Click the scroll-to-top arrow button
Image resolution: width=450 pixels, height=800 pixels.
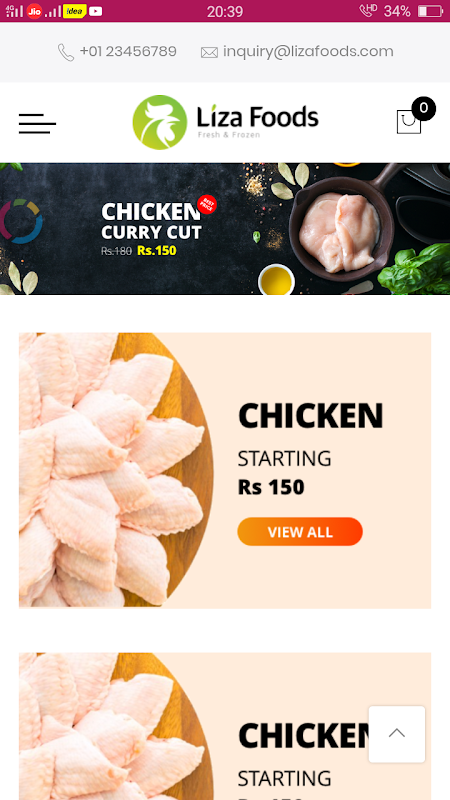tap(397, 734)
